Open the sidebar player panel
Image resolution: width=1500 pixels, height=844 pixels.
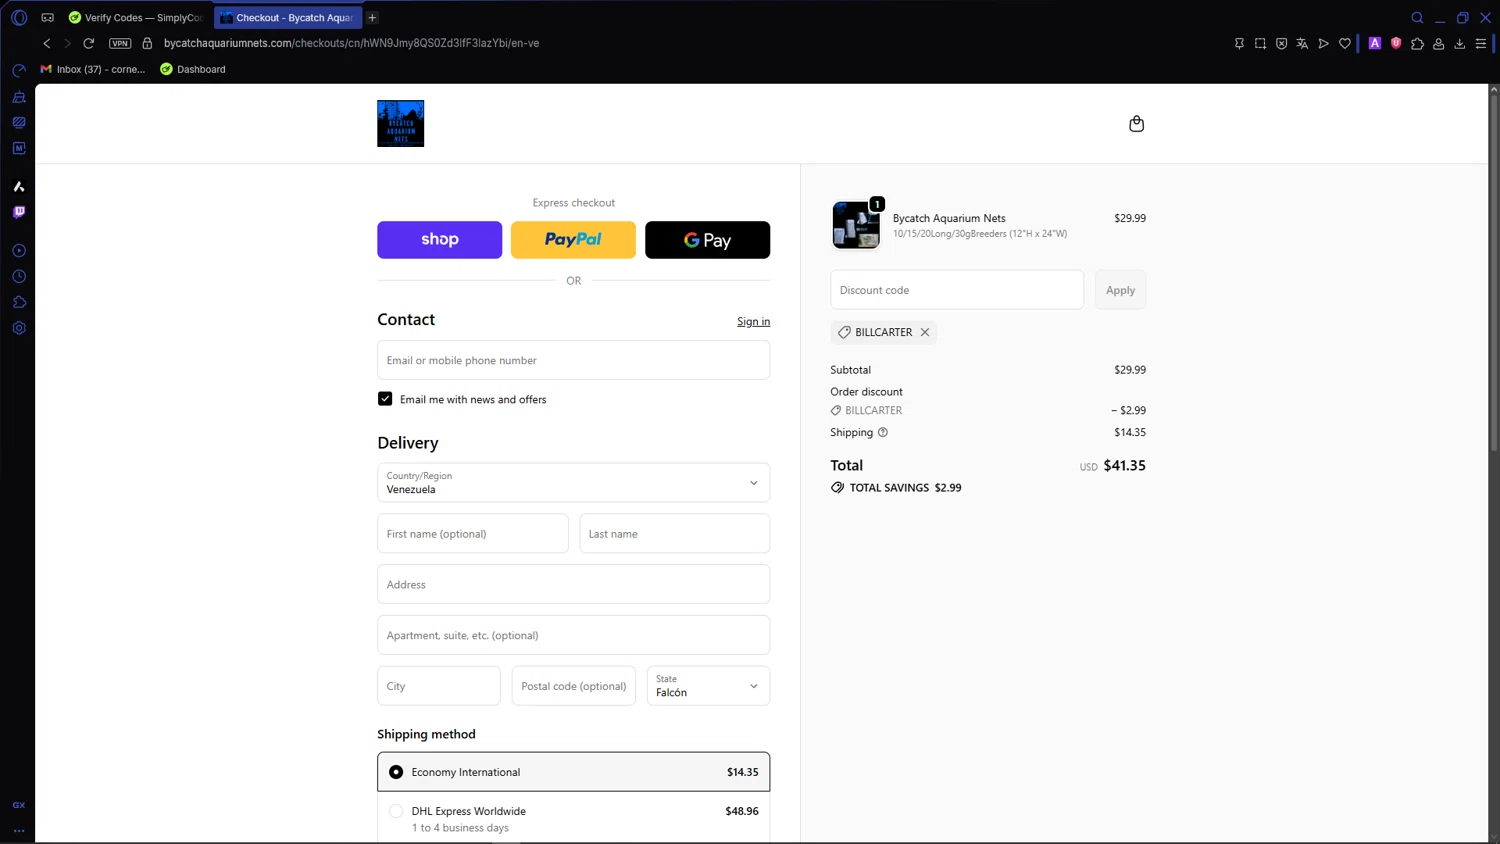[19, 251]
